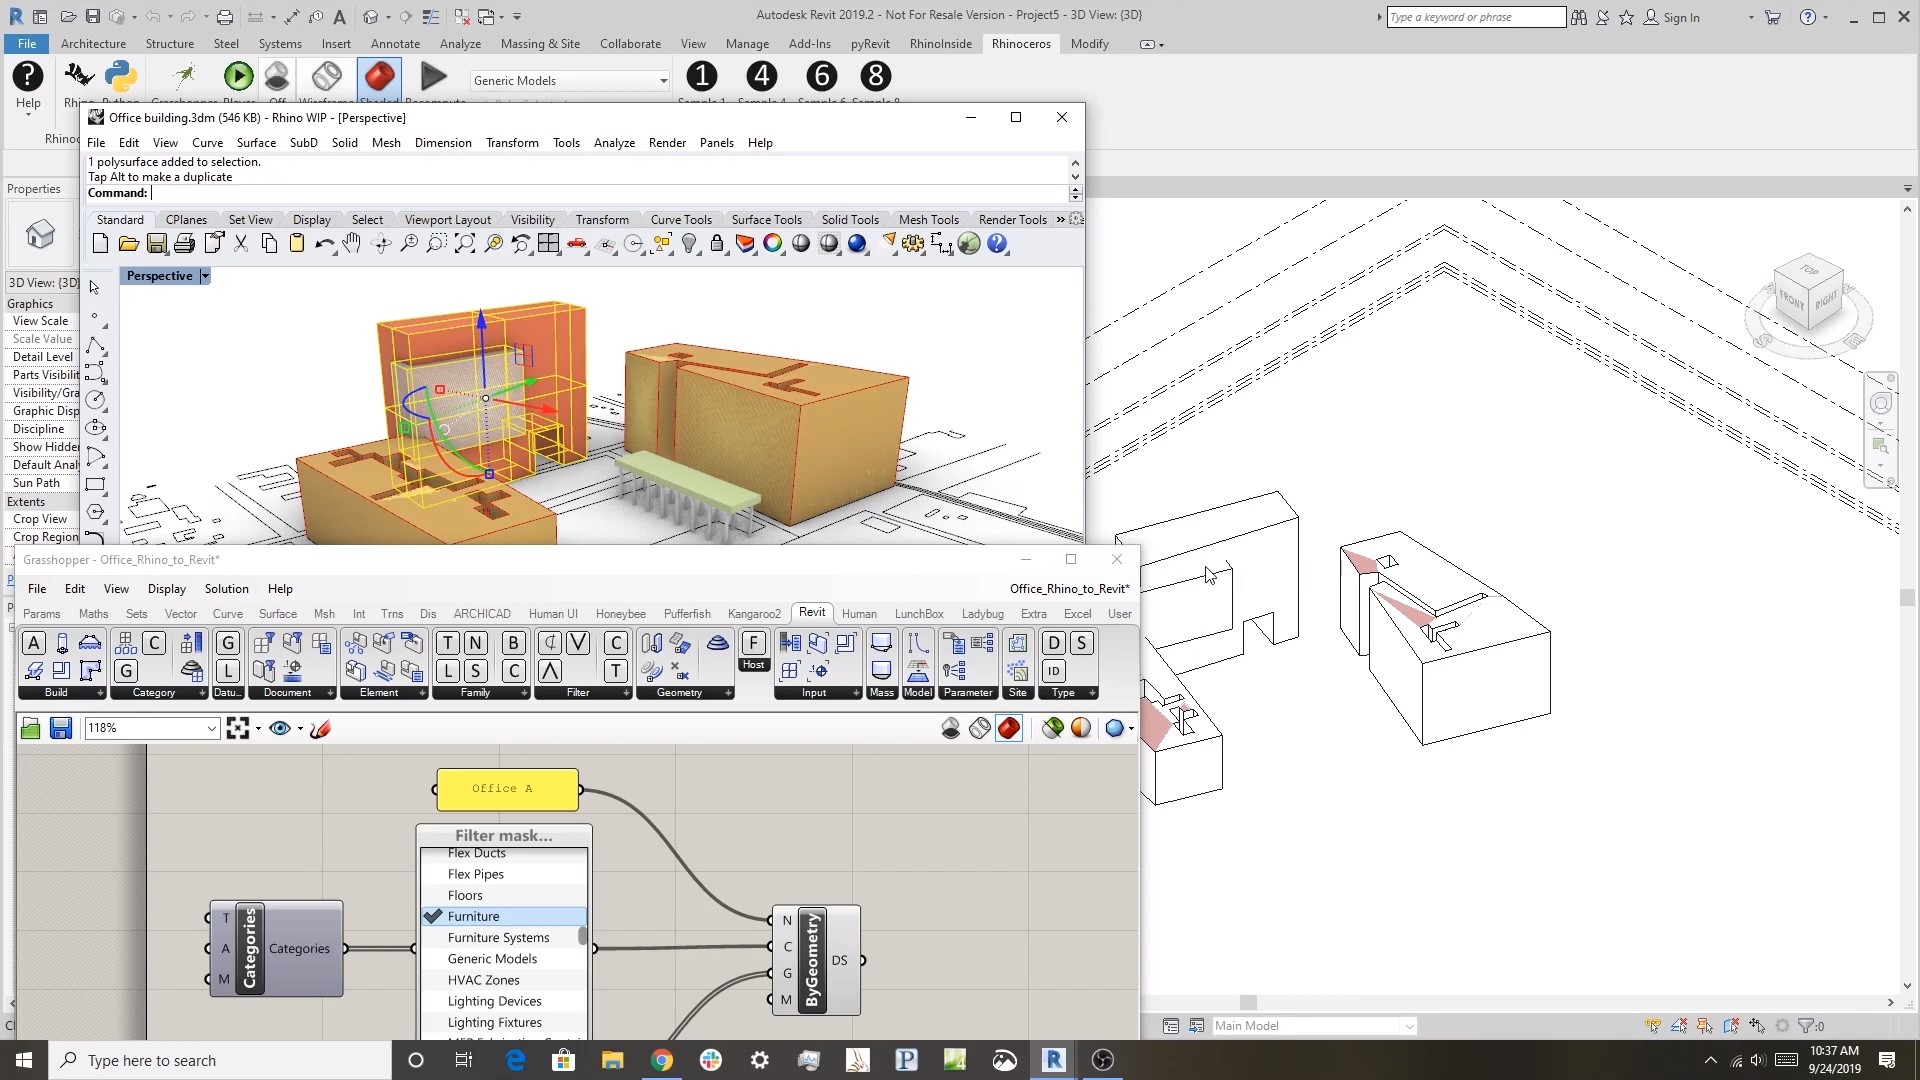Open Rhino options gear icon
The image size is (1920, 1080).
click(913, 244)
